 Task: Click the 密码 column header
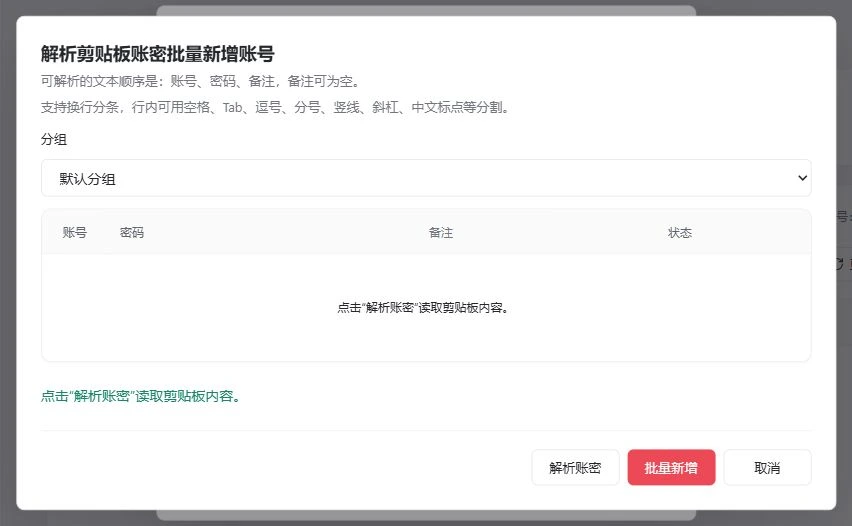point(131,233)
